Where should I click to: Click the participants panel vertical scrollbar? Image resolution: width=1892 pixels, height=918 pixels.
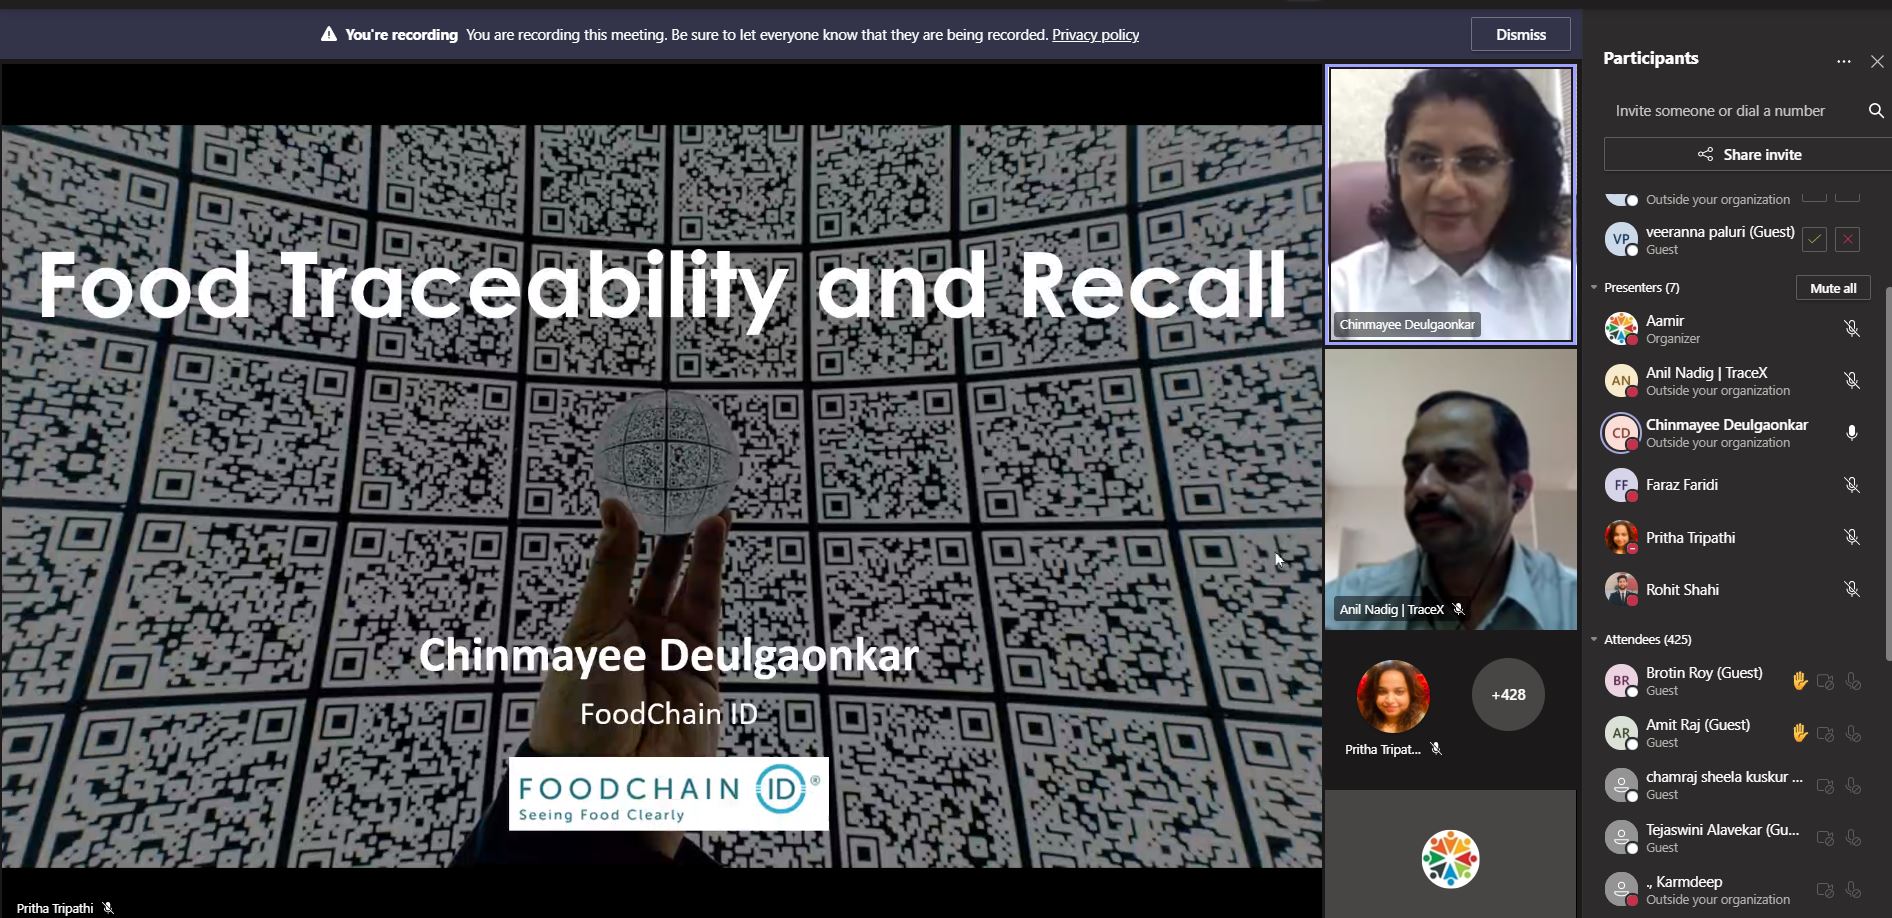(1887, 480)
